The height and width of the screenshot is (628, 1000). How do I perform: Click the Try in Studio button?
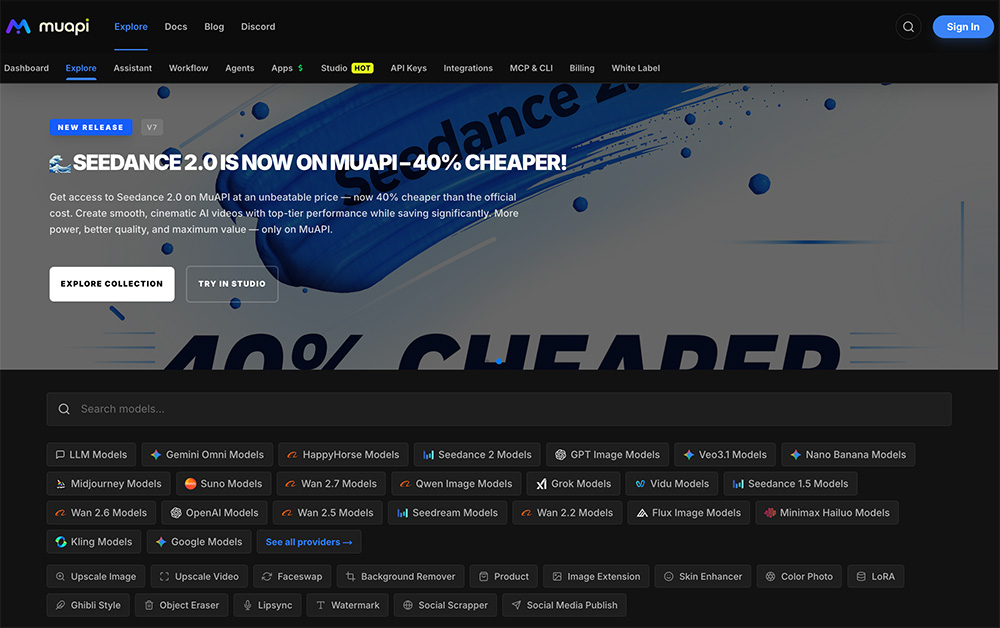232,284
